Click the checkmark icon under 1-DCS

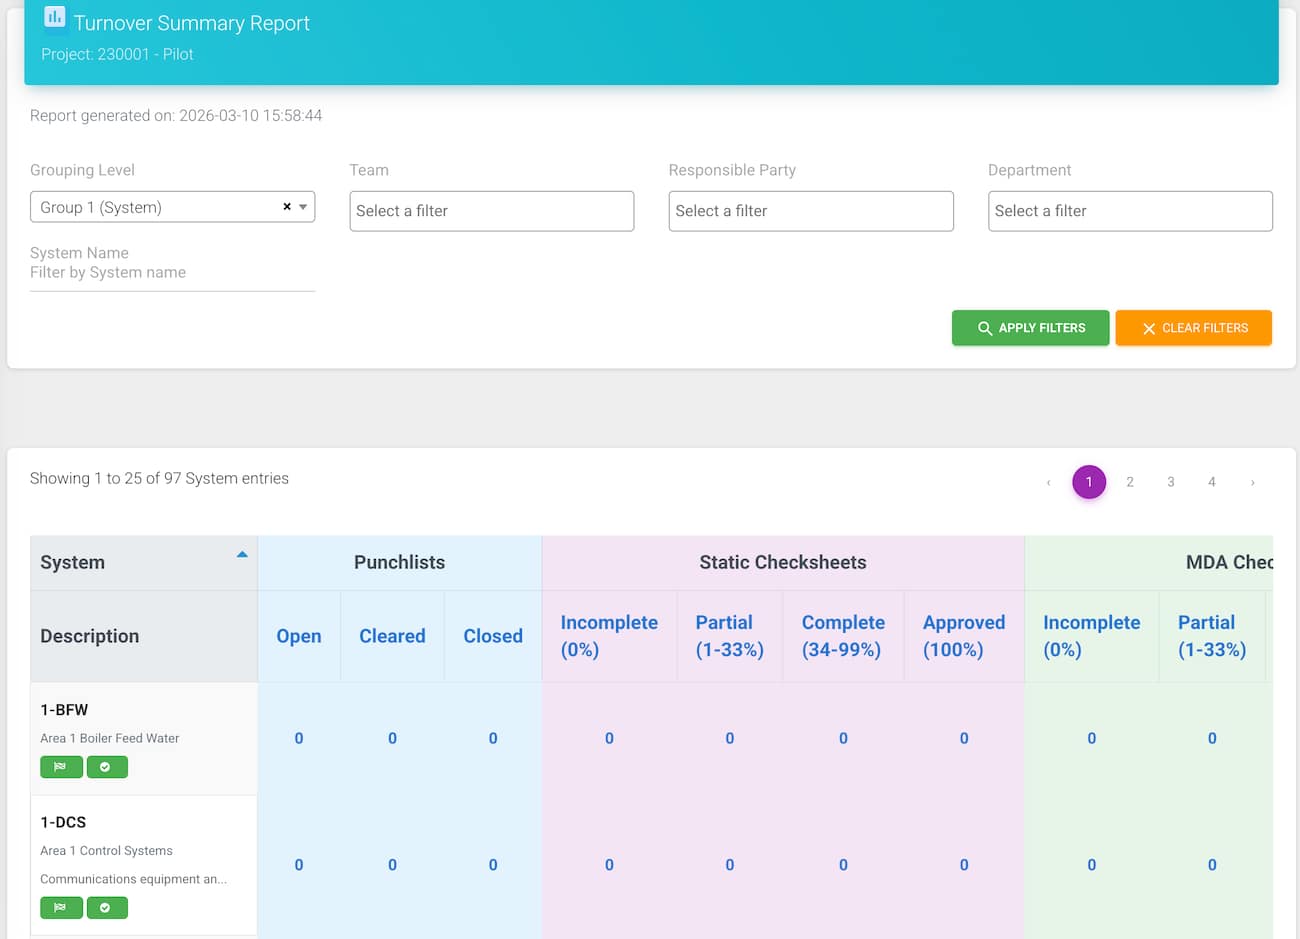point(106,908)
